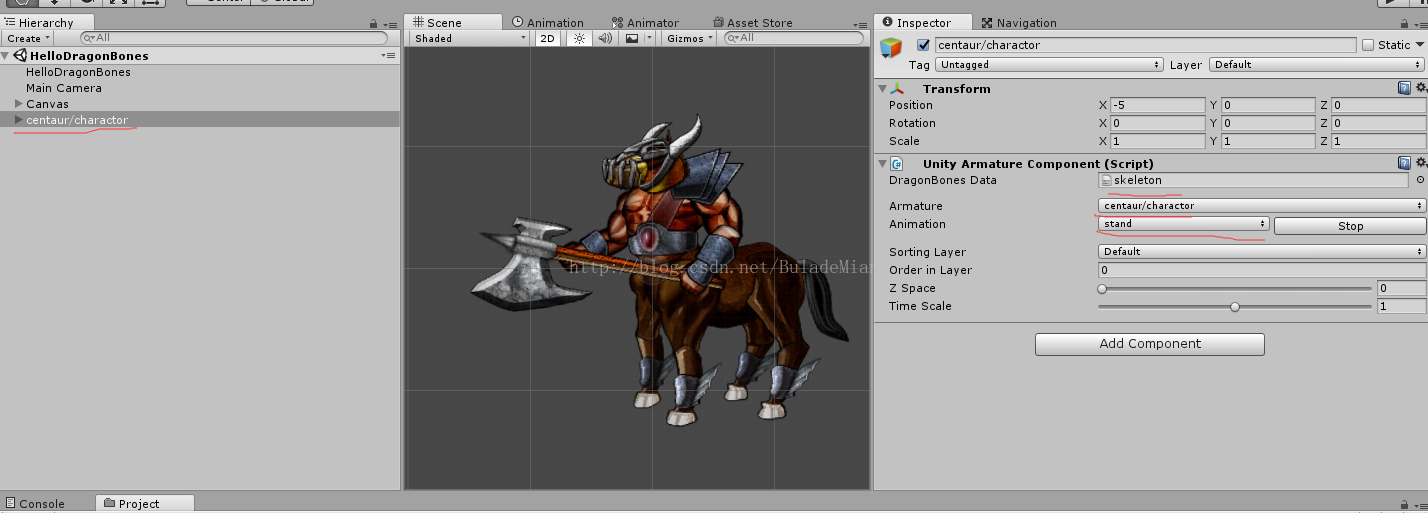Open Scene view panel options menu

[x=861, y=24]
